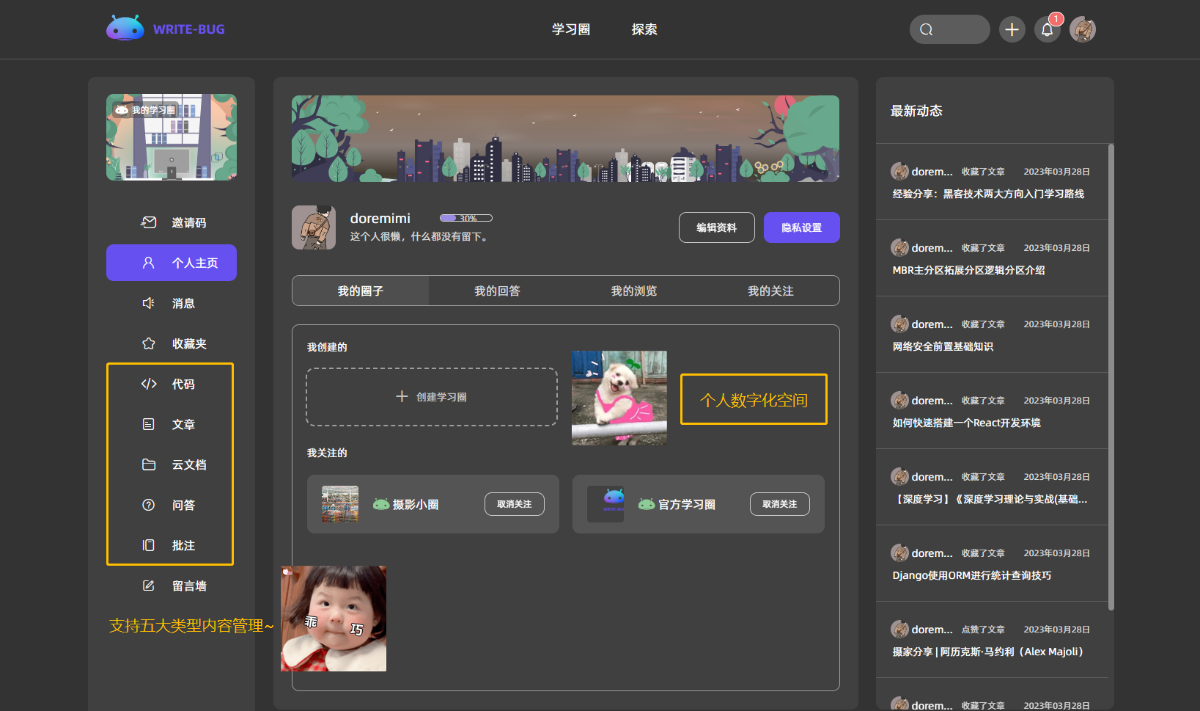This screenshot has height=711, width=1200.
Task: Switch to 我的浏览 tab
Action: tap(634, 291)
